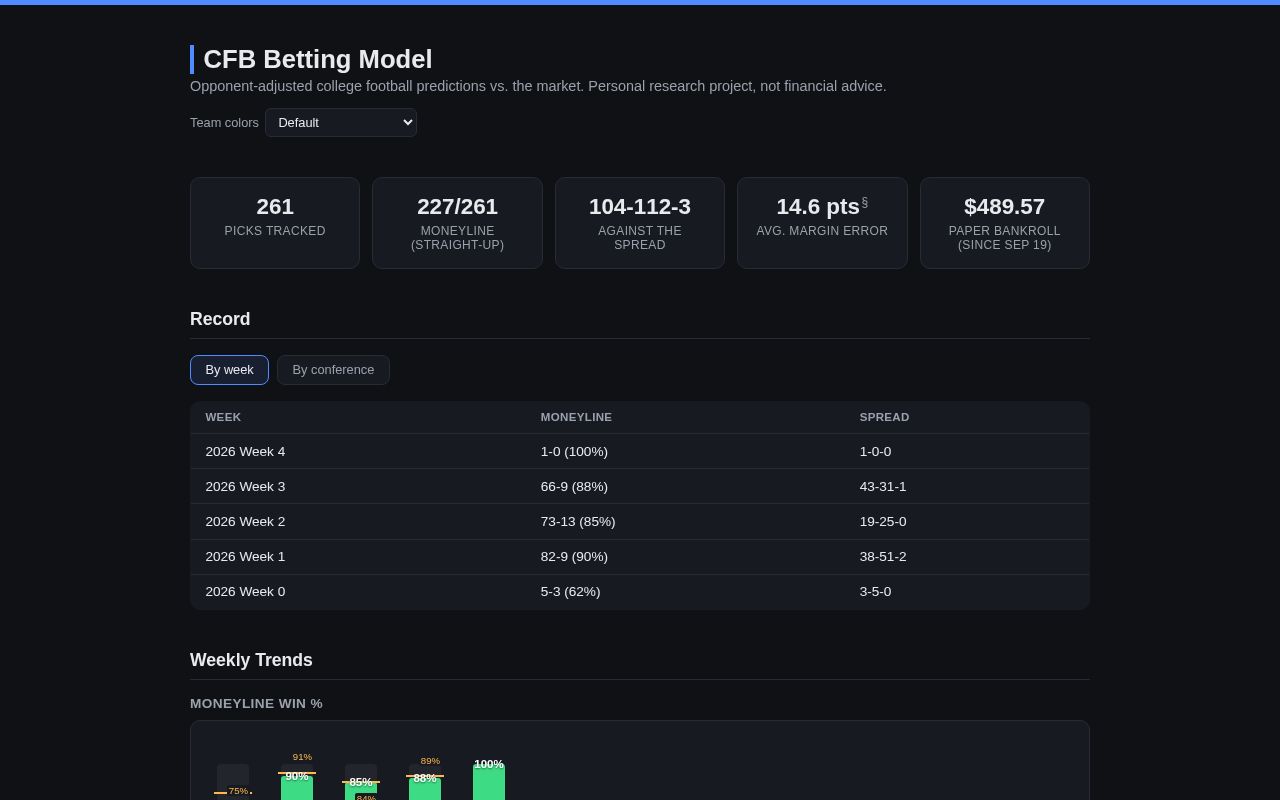Select the 2026 Week 1 row label
Screen dimensions: 1280x800
click(x=245, y=557)
